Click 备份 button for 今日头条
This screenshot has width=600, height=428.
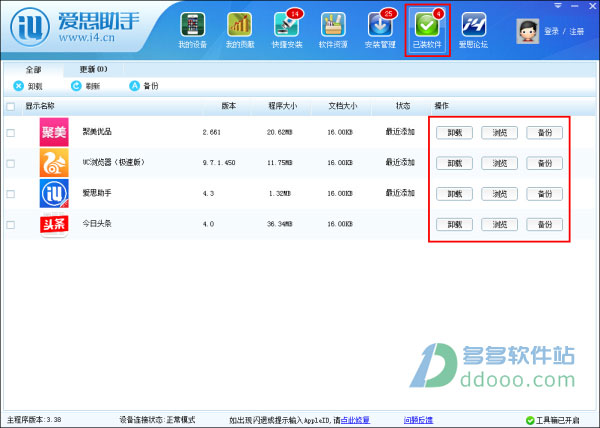click(x=545, y=225)
